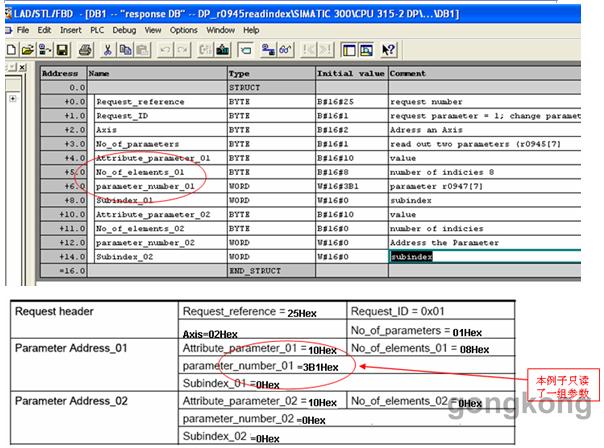Image resolution: width=604 pixels, height=448 pixels.
Task: Select the parameter_number_01 name cell
Action: (161, 186)
